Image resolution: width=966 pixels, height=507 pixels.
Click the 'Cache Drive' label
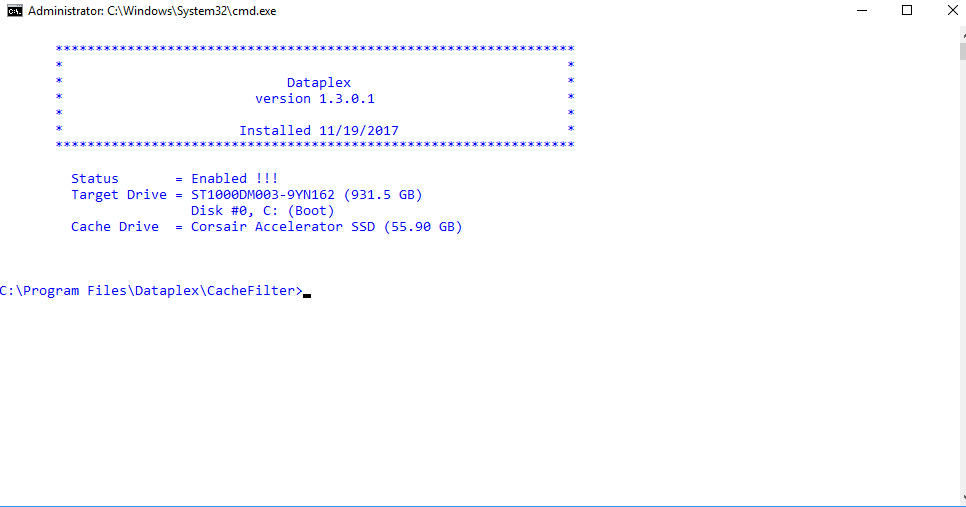[x=115, y=227]
